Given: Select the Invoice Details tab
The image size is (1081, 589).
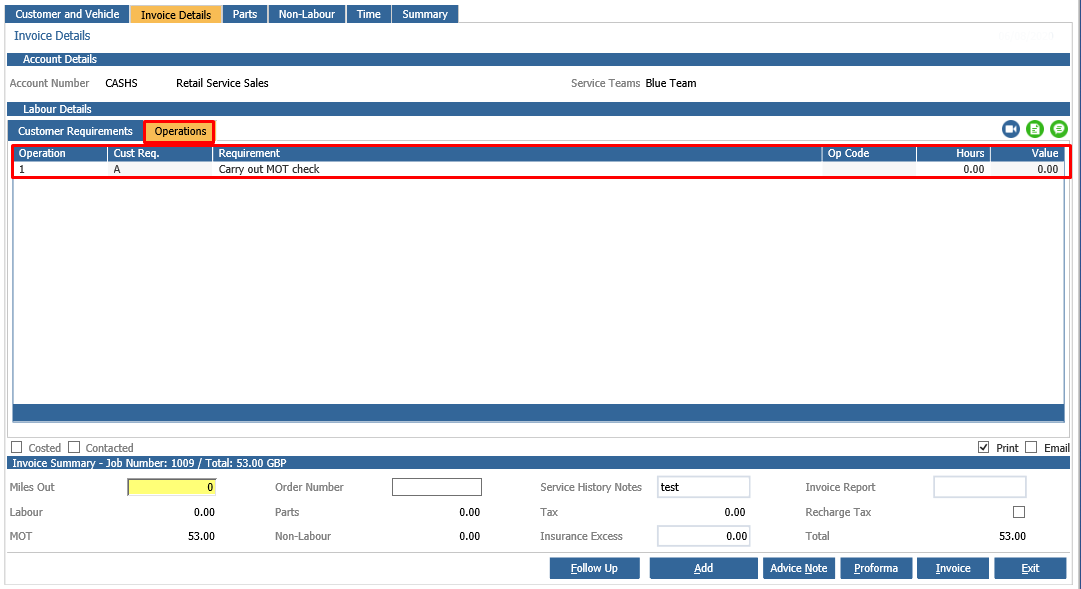Looking at the screenshot, I should (x=176, y=14).
